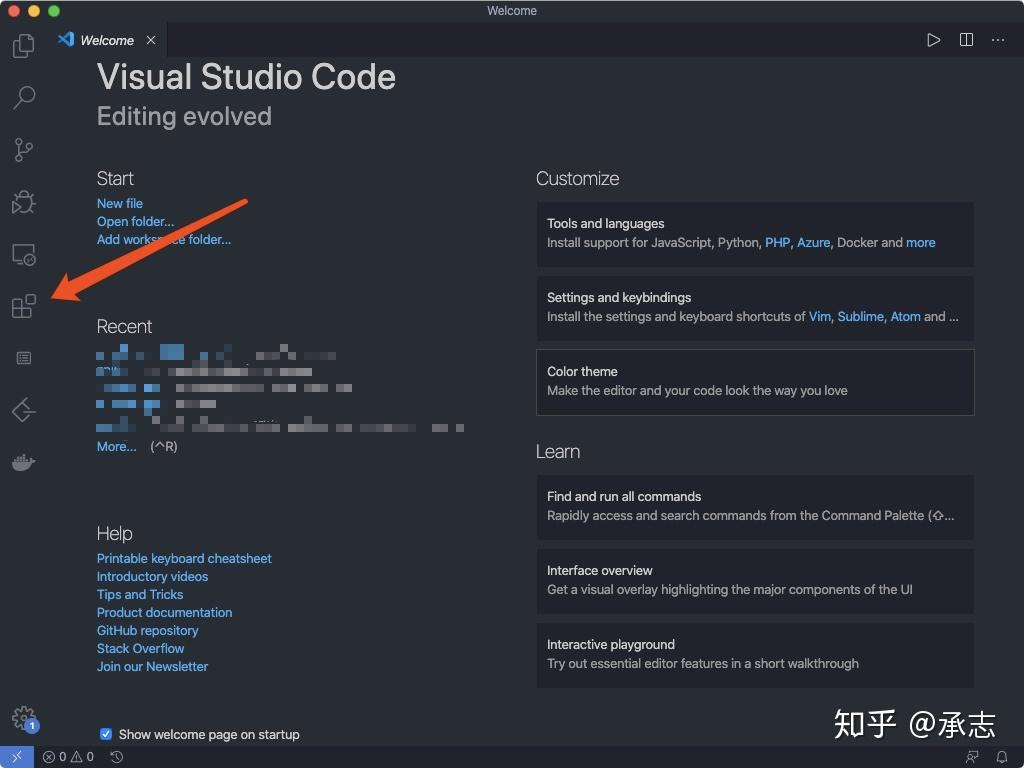
Task: Open the Run and Debug view
Action: [22, 201]
